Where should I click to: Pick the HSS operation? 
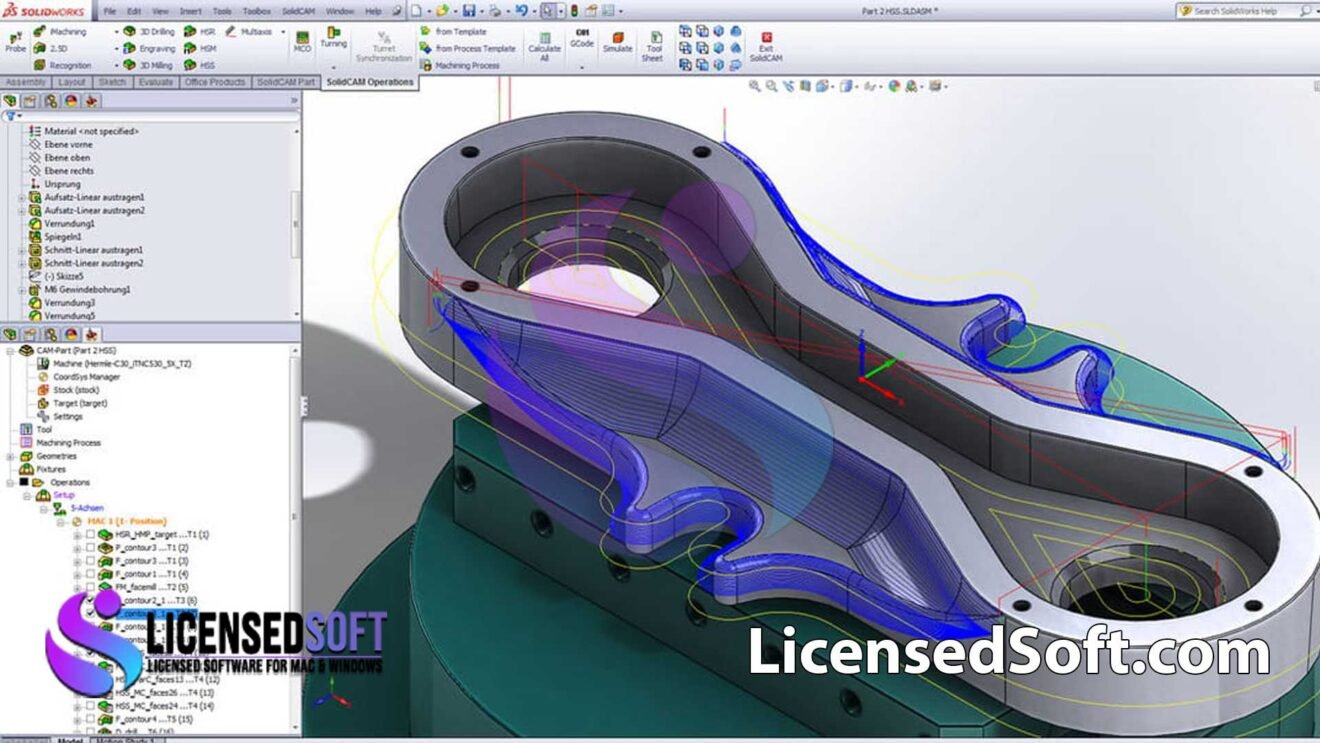click(x=201, y=65)
